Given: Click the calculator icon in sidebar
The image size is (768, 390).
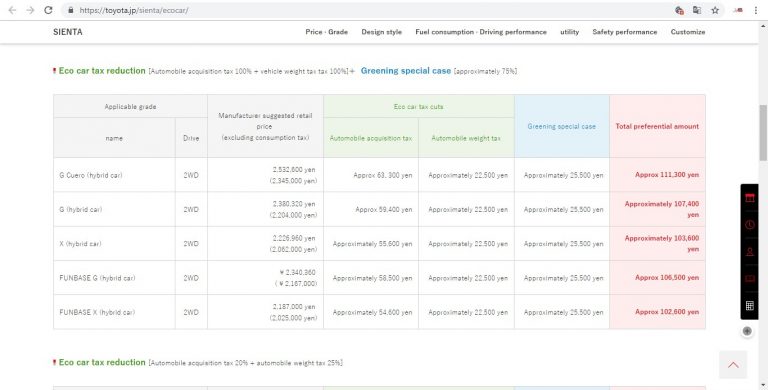Looking at the screenshot, I should pyautogui.click(x=749, y=306).
